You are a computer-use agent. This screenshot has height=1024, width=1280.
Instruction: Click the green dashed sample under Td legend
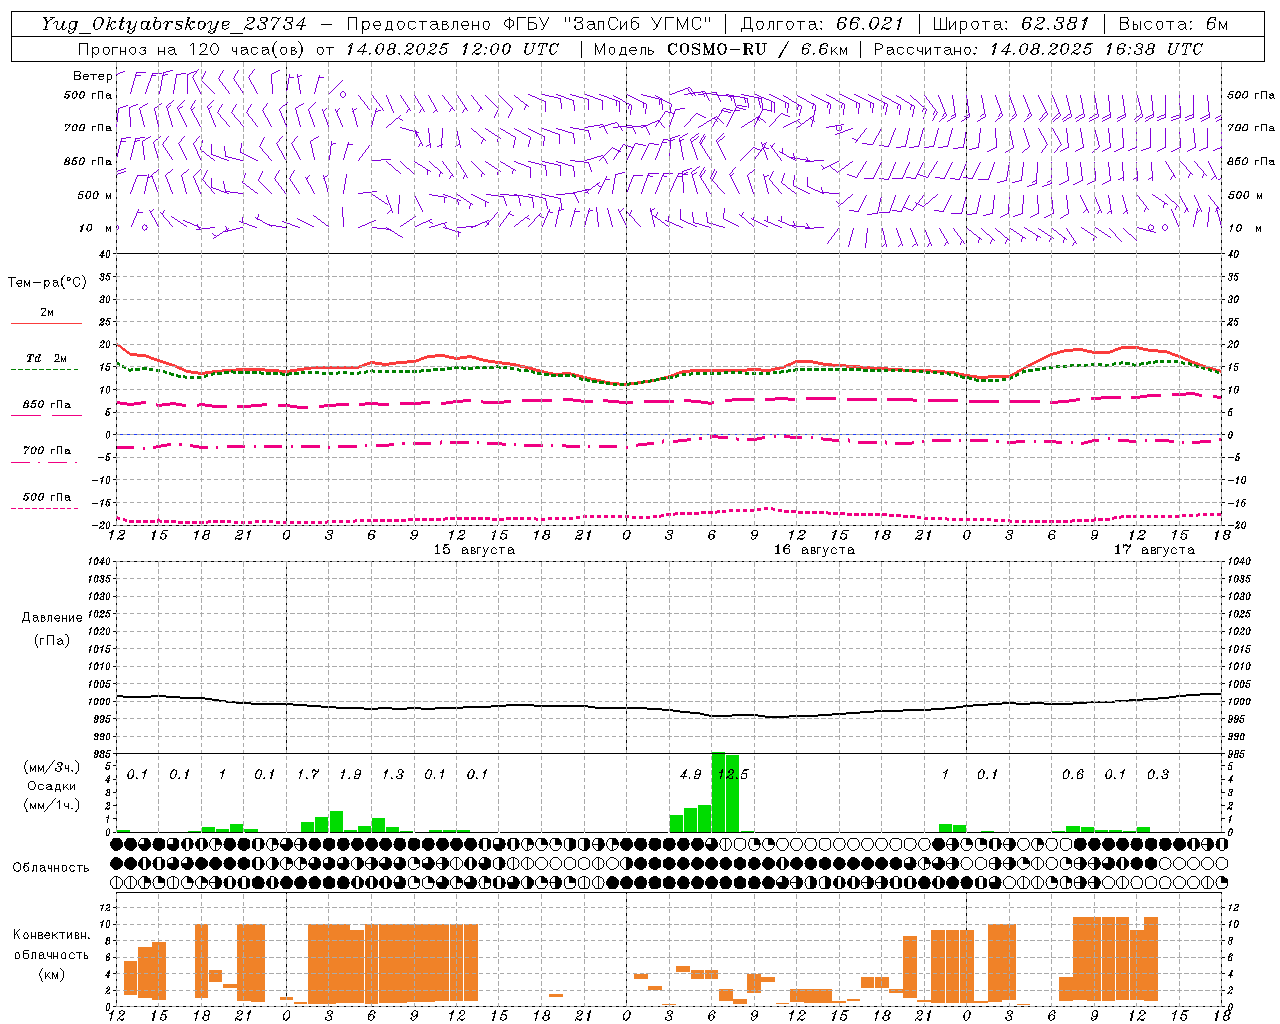coord(45,370)
